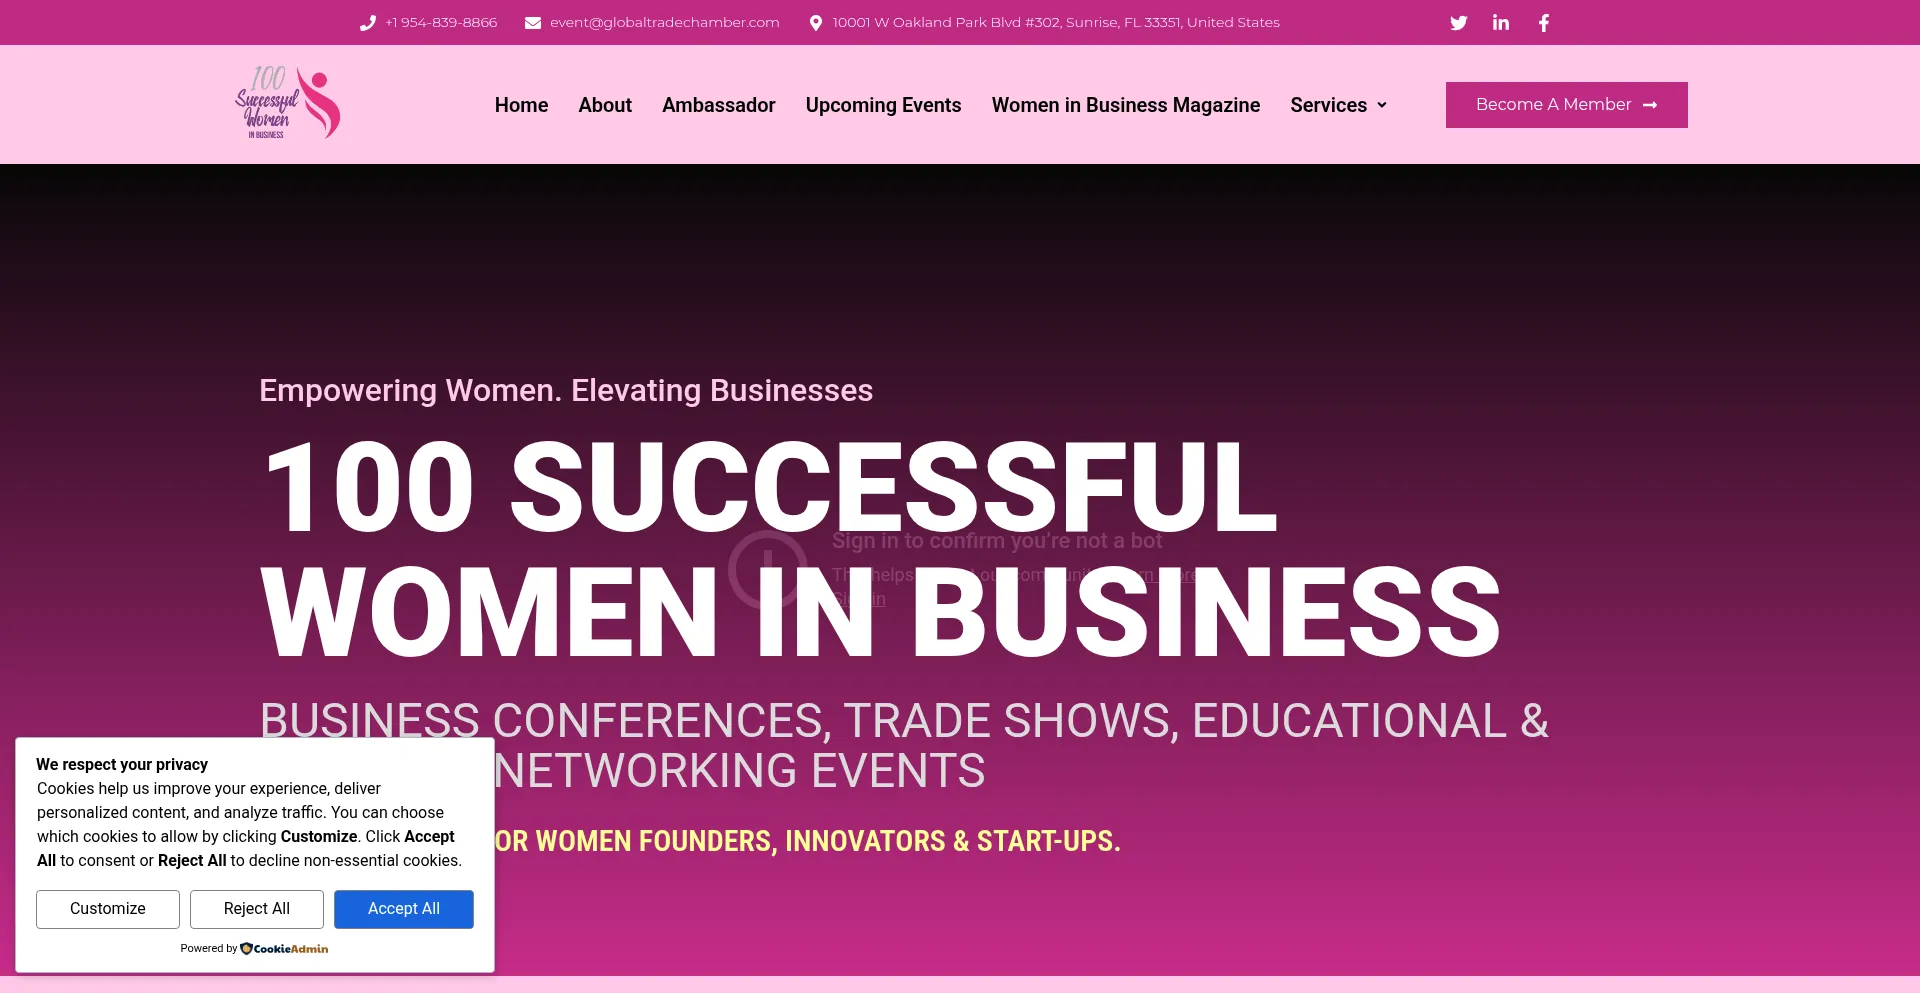Click the We respect your privacy heading
1920x993 pixels.
click(122, 765)
